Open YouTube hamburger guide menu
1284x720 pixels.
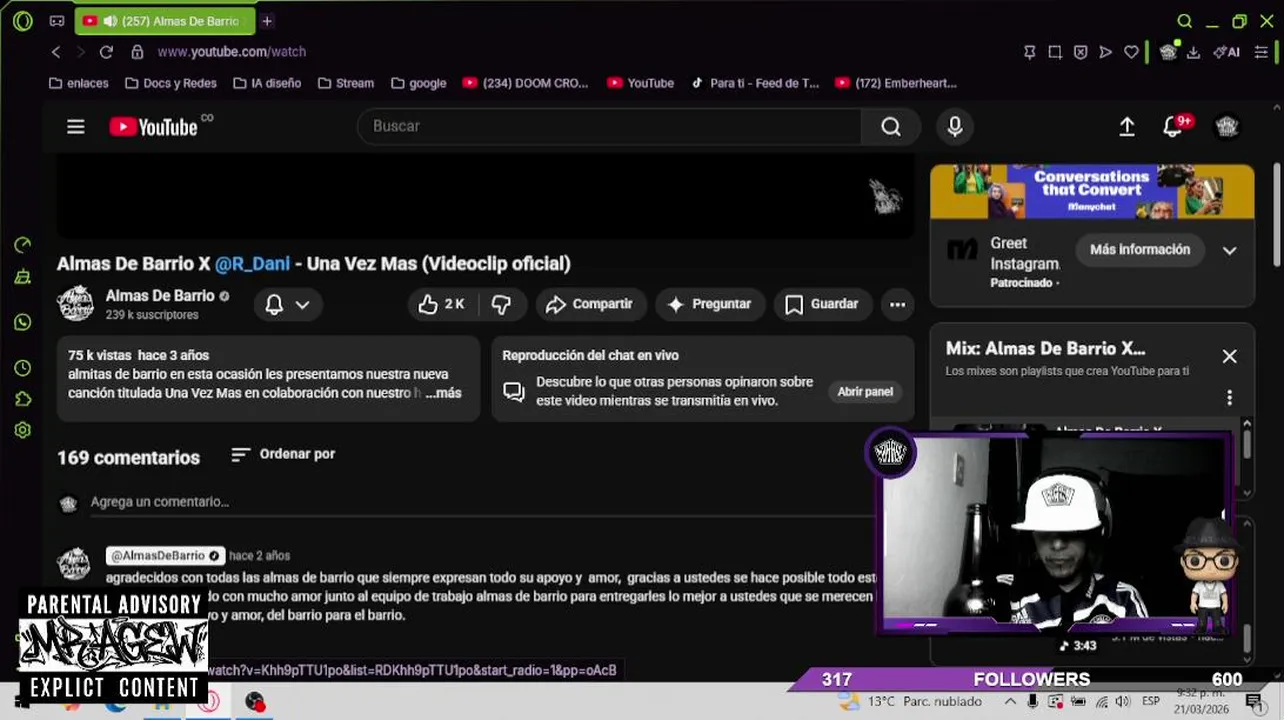click(76, 126)
